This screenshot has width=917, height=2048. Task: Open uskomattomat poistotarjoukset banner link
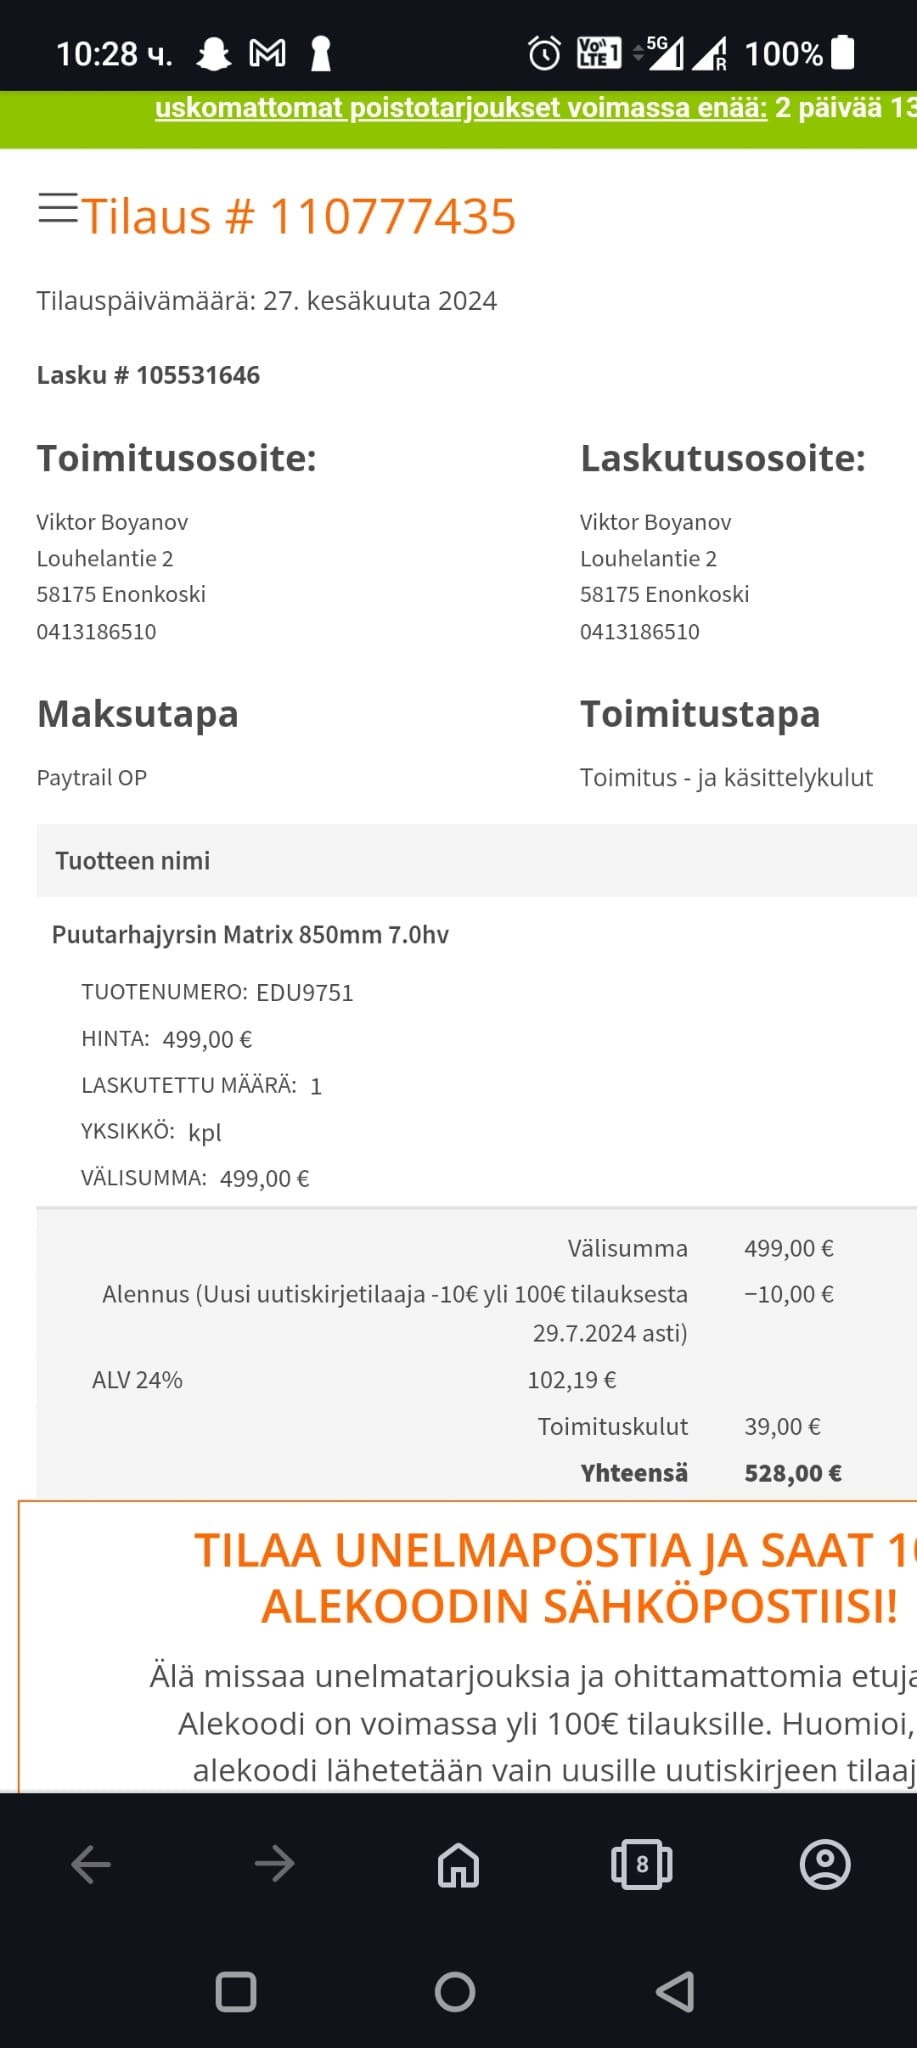point(461,108)
